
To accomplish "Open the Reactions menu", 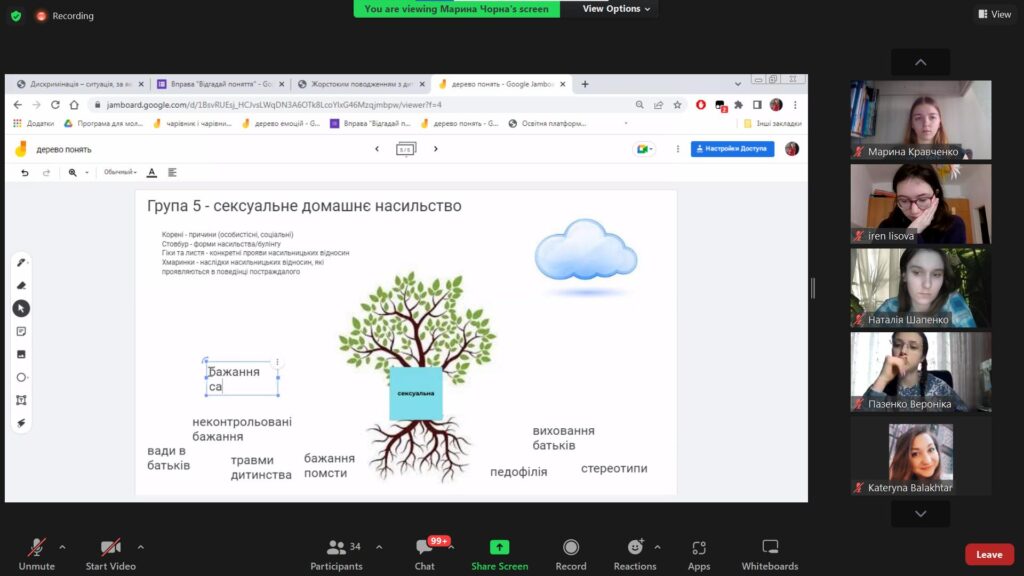I will coord(635,554).
